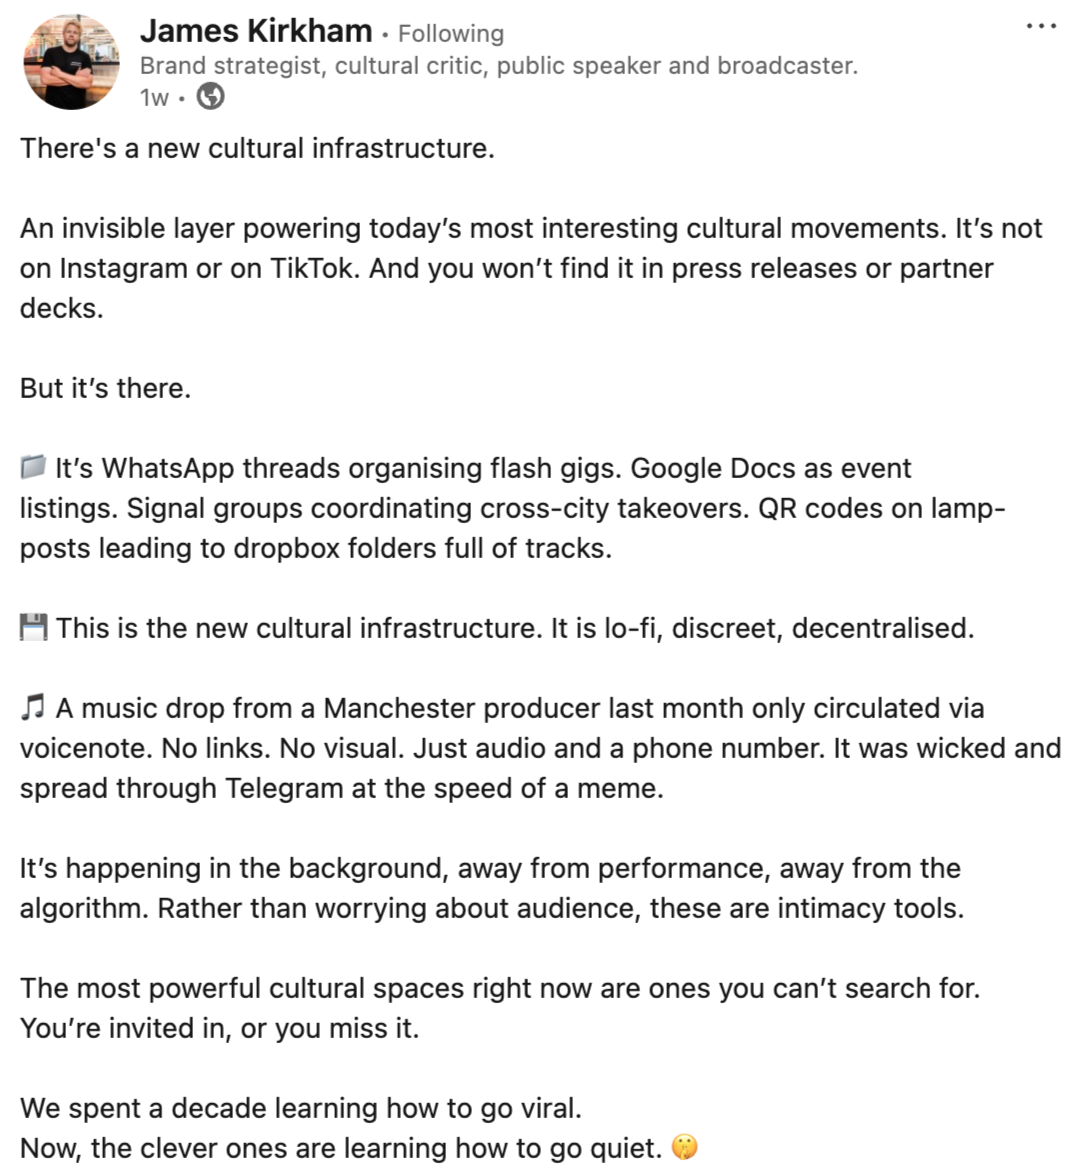Open the James Kirkham name link

click(256, 31)
